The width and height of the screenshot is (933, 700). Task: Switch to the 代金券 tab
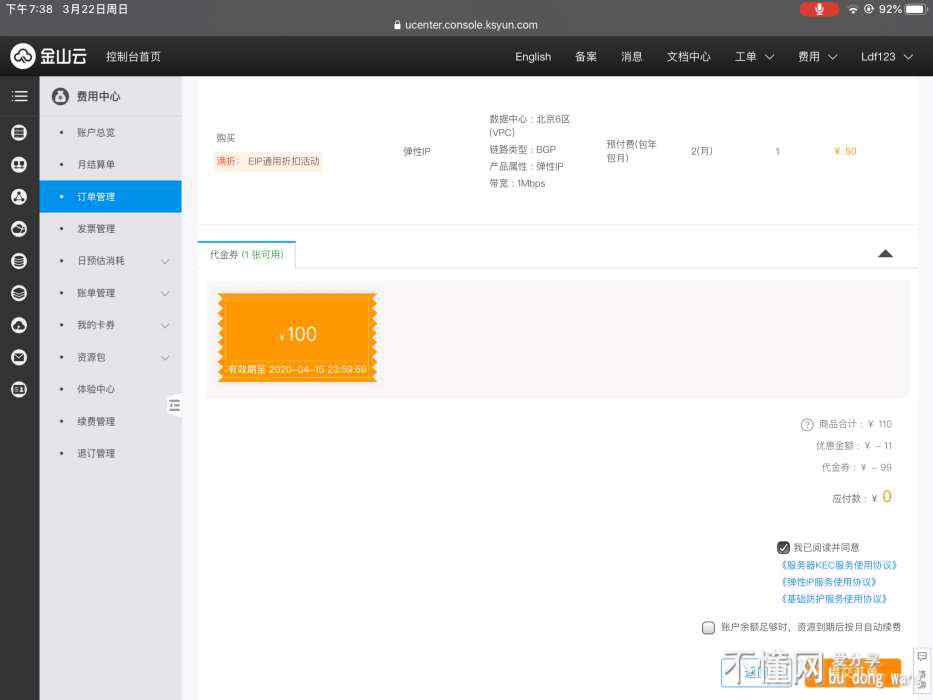tap(246, 255)
